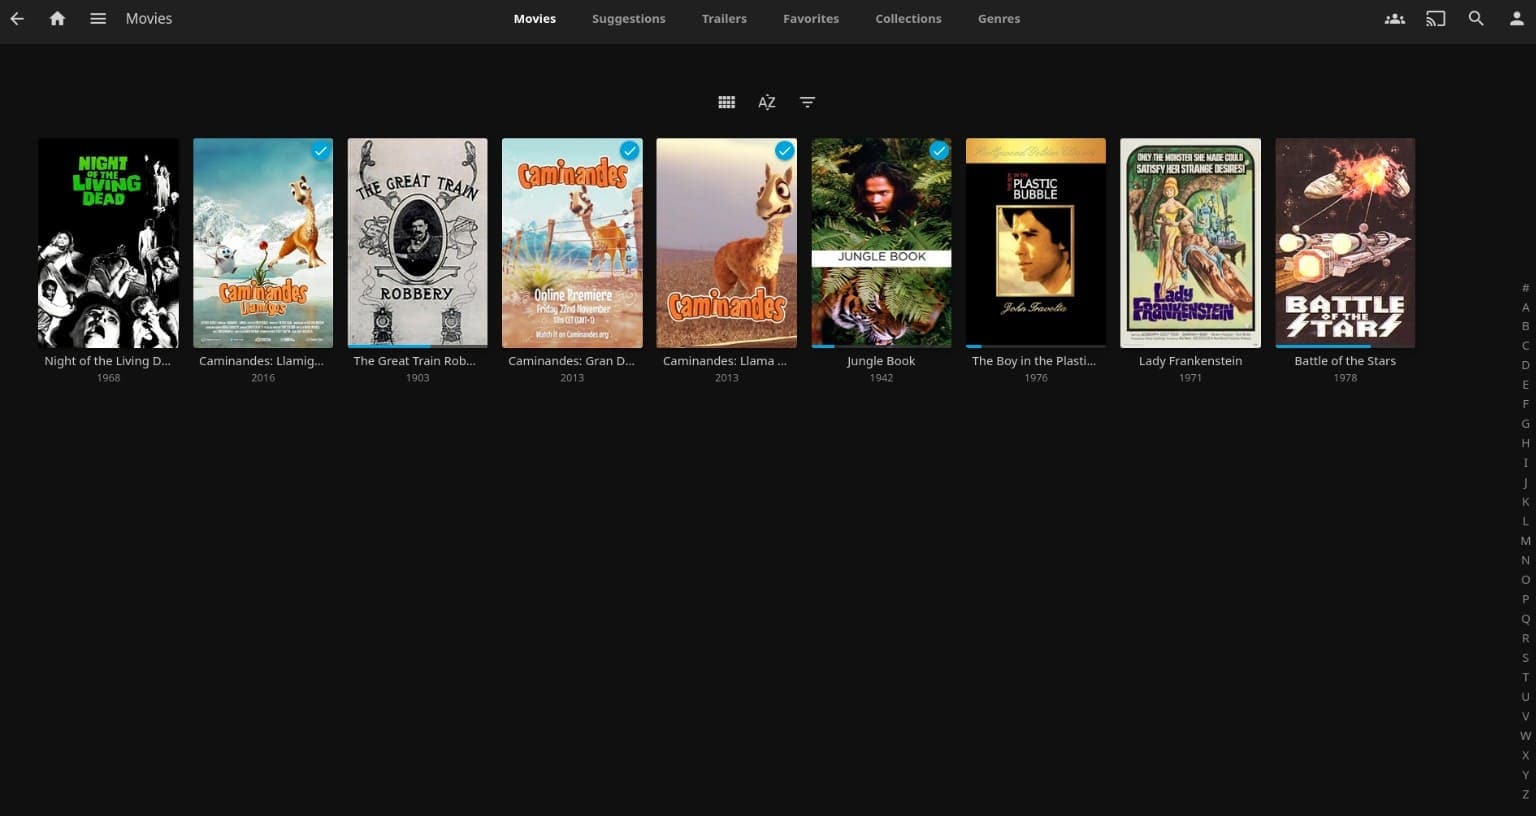Open The Boy in the Plastic Bubble poster
The height and width of the screenshot is (816, 1536).
click(1036, 243)
